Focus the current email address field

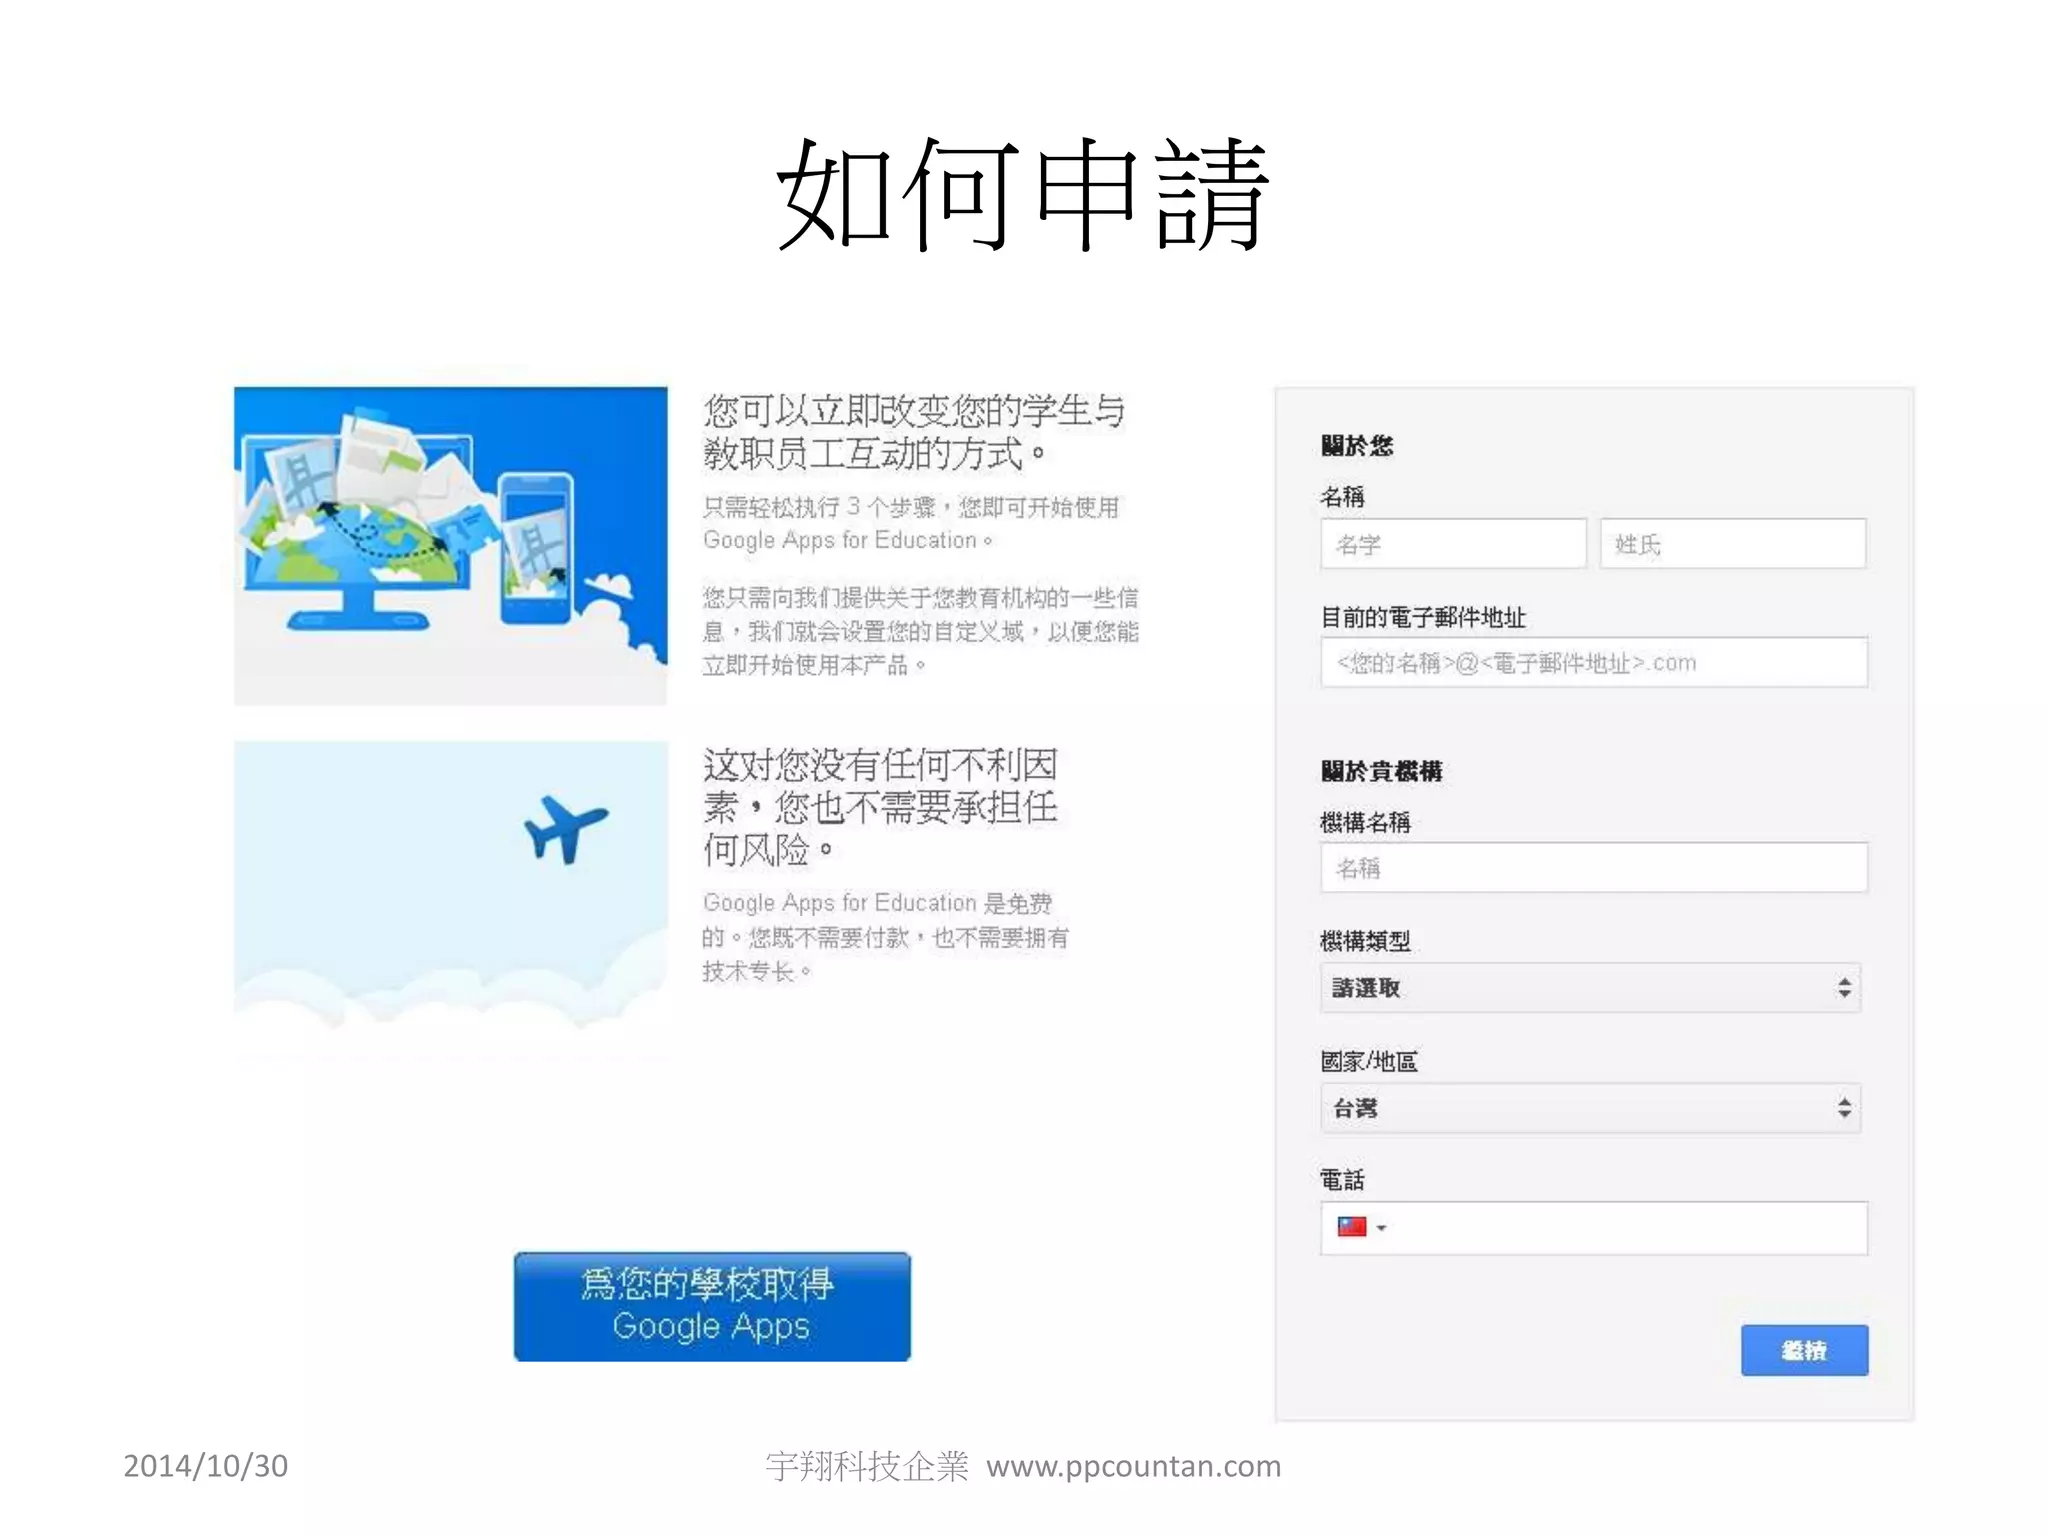pos(1594,662)
